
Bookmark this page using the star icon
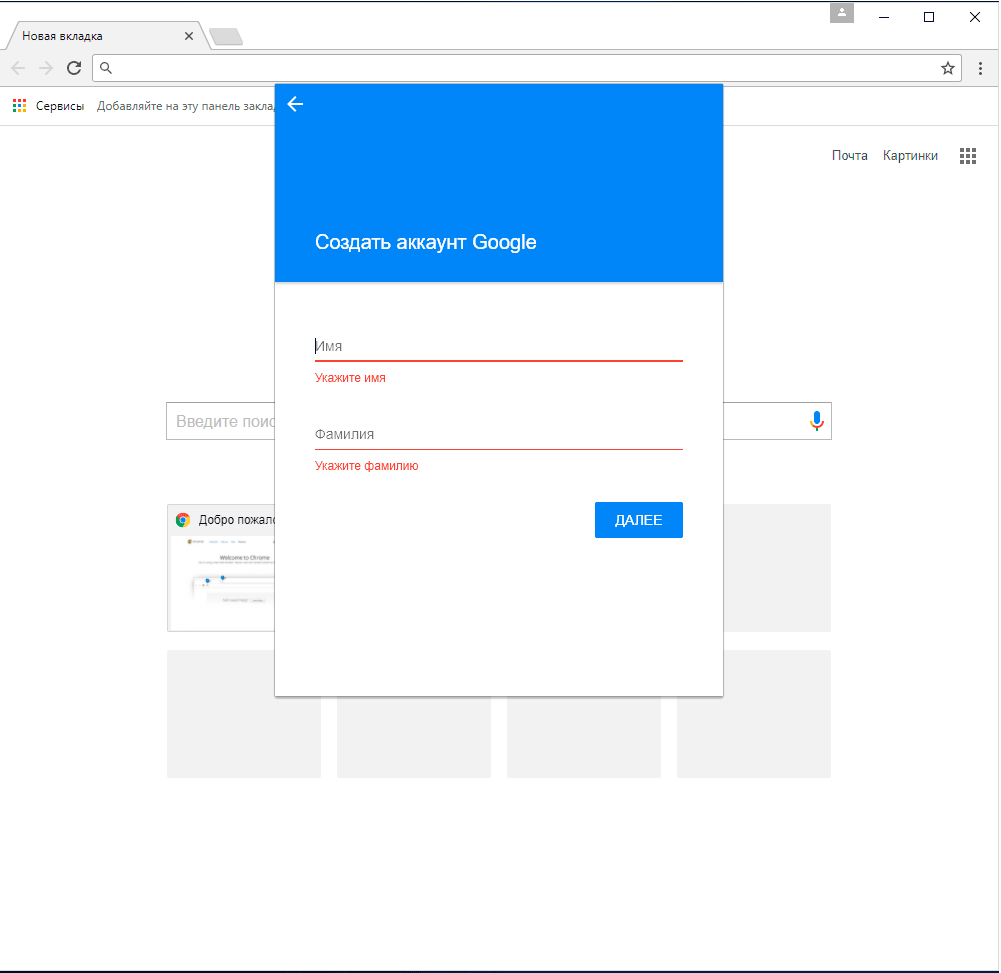(947, 68)
